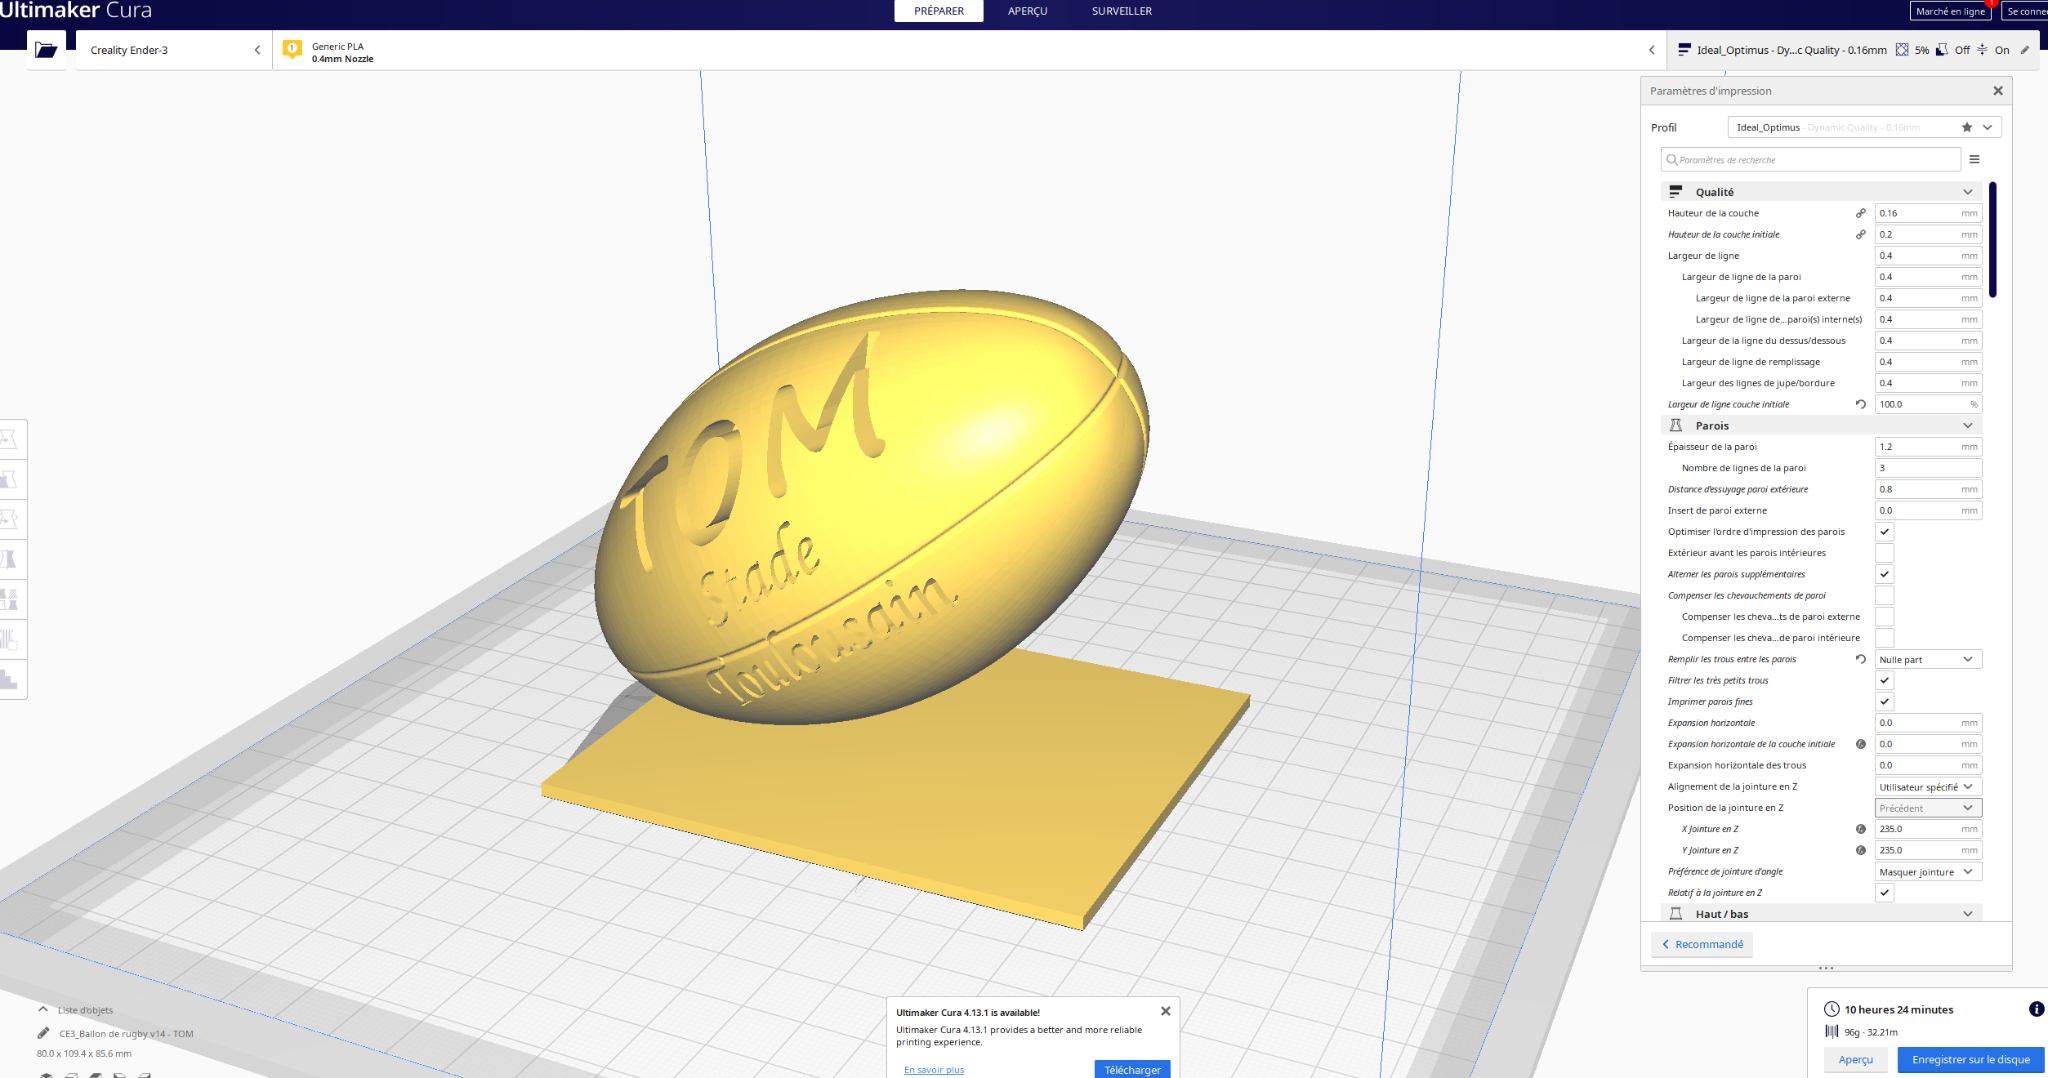Click the Generic PLA material icon
This screenshot has width=2048, height=1078.
292,49
